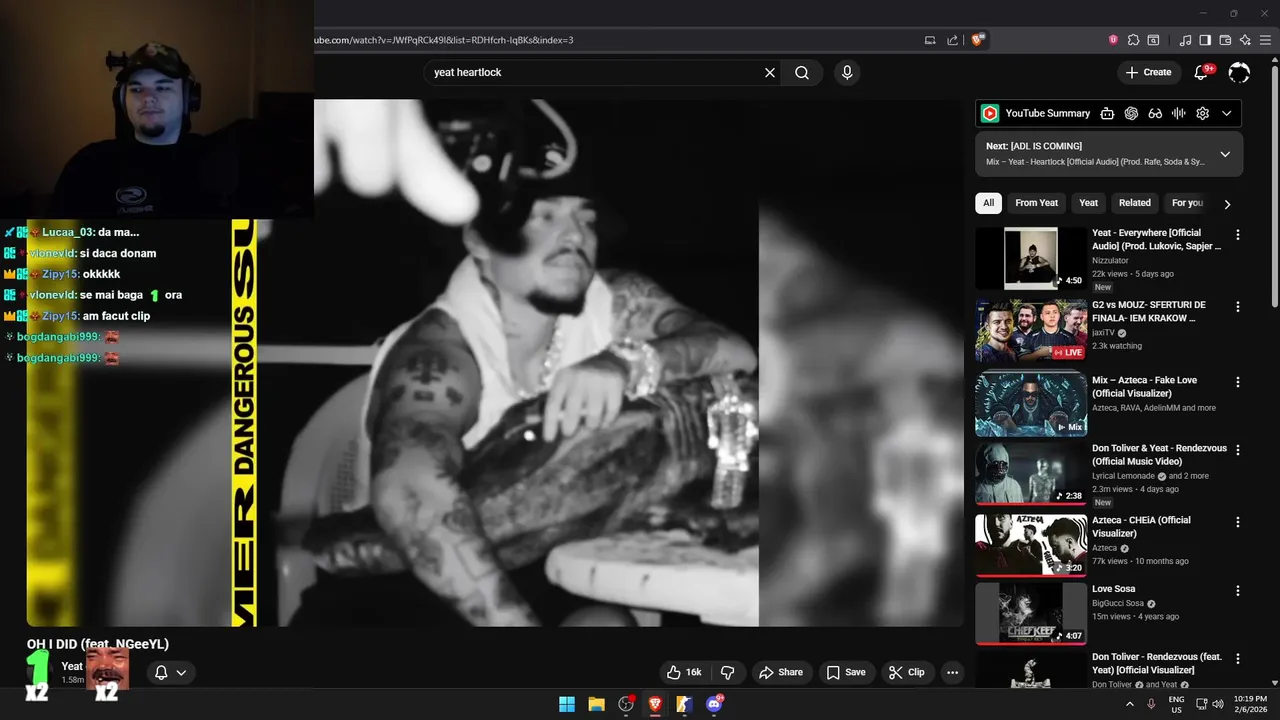Clear the YouTube search box text
Screen dimensions: 1280x720
point(770,73)
